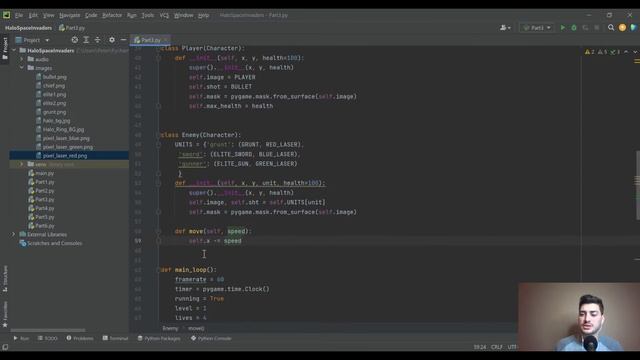This screenshot has height=360, width=640.
Task: Click the orange IDE updates icon
Action: (622, 28)
